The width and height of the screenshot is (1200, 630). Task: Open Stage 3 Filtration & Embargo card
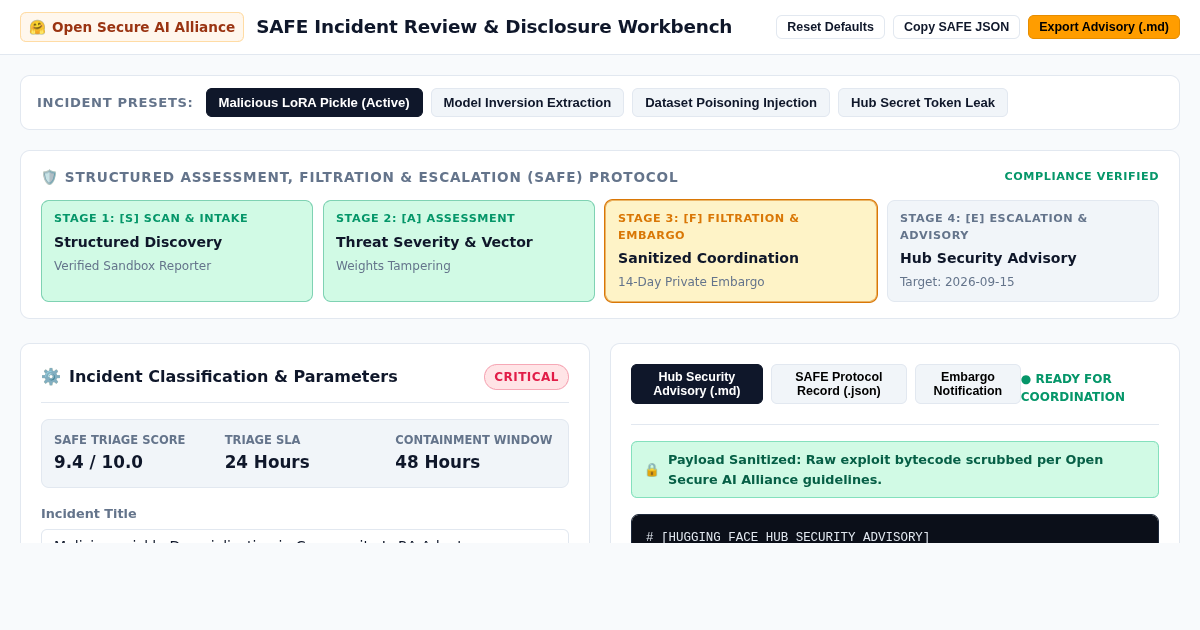[741, 251]
